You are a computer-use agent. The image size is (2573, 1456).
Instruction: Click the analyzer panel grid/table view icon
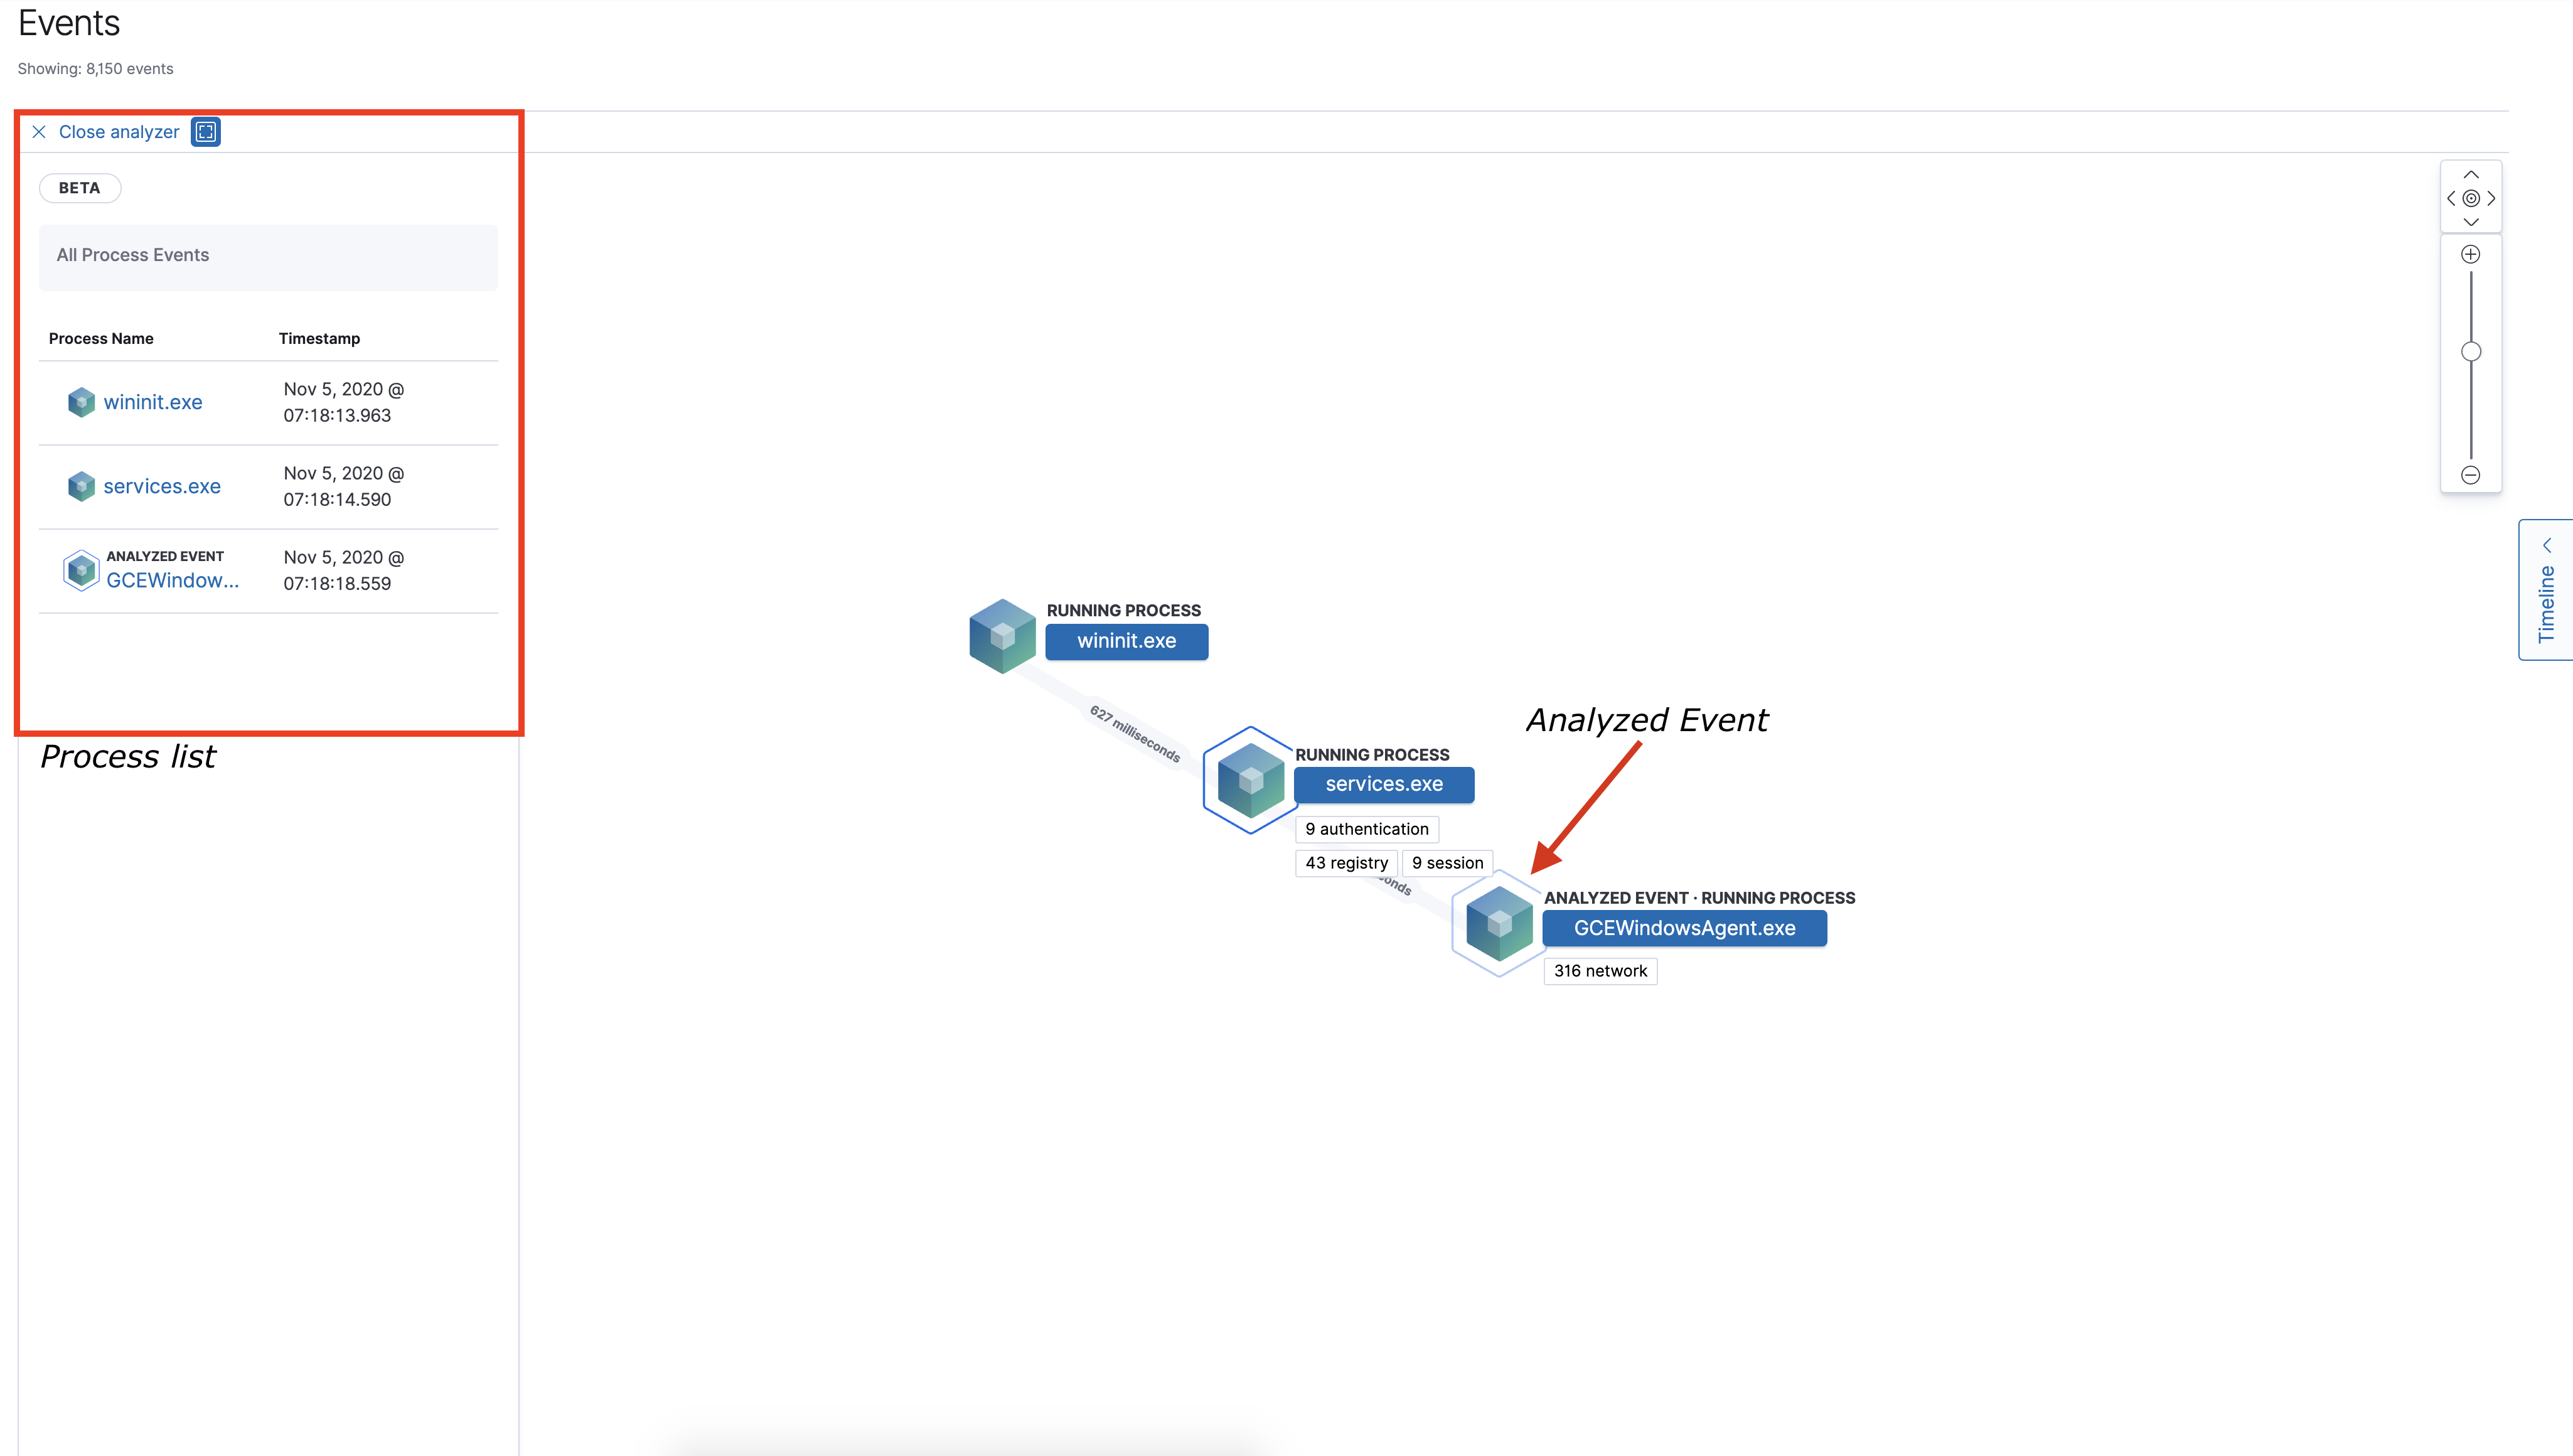205,129
